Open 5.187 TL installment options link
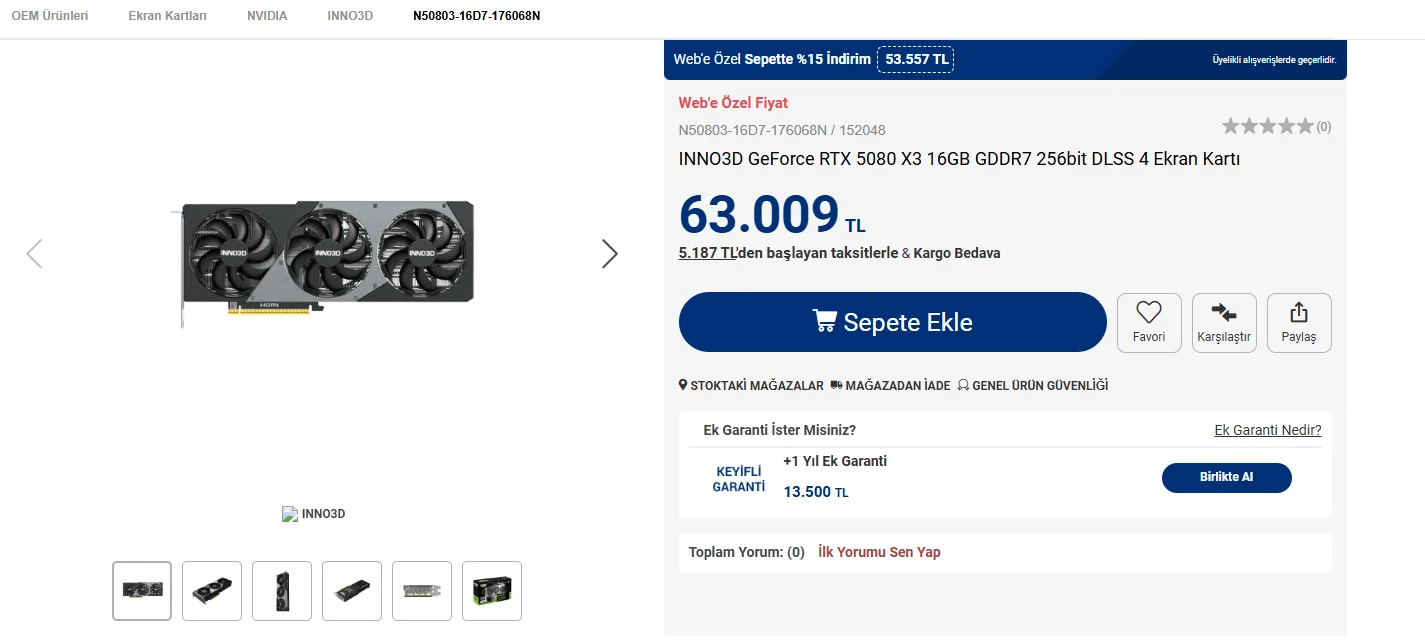The height and width of the screenshot is (643, 1425). coord(707,253)
